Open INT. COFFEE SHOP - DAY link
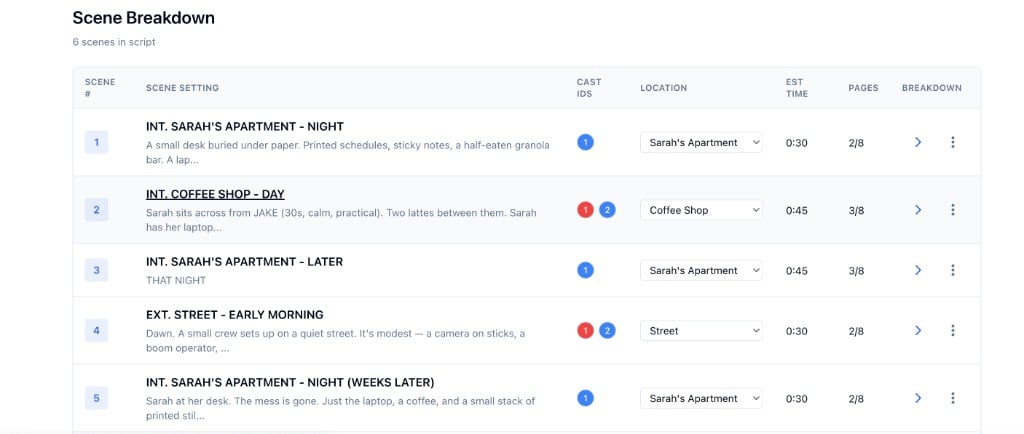The height and width of the screenshot is (434, 1024). [x=216, y=194]
